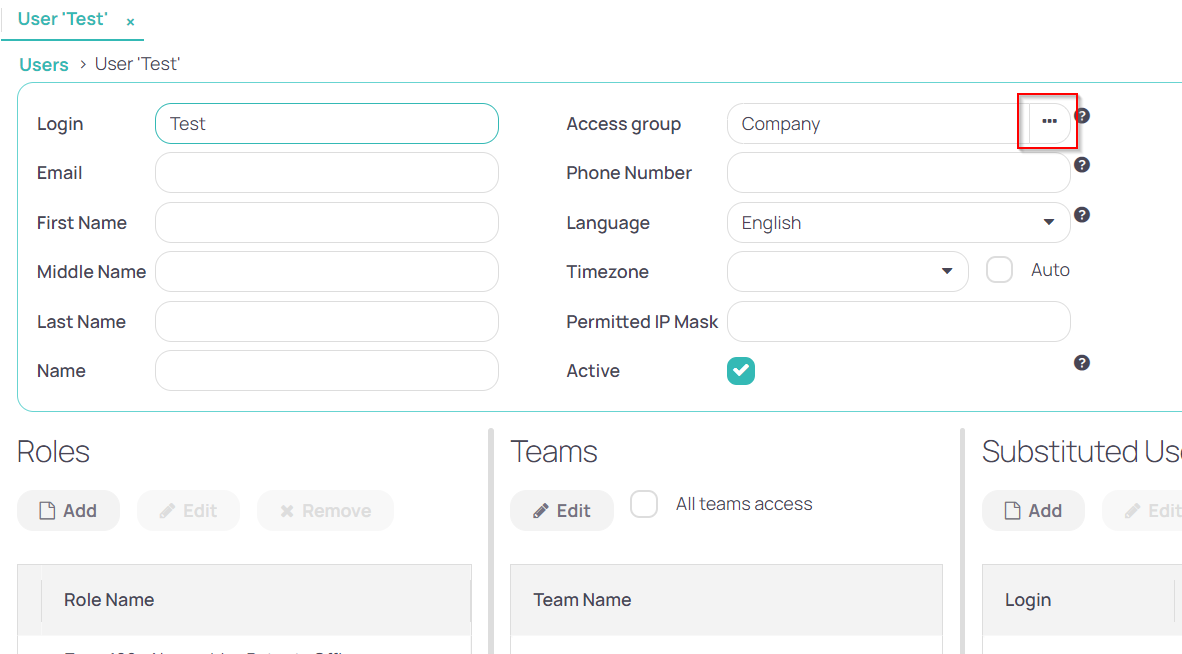Close the User 'Test' tab
This screenshot has height=654, width=1182.
point(130,22)
